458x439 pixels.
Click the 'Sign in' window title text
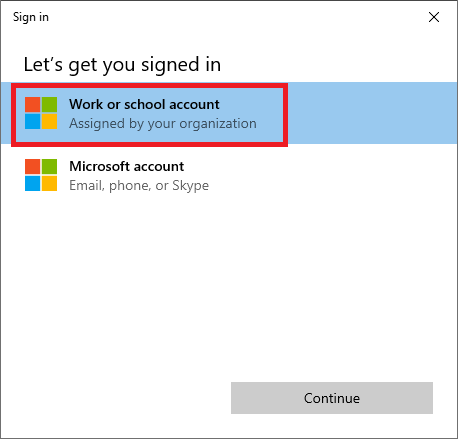[31, 17]
